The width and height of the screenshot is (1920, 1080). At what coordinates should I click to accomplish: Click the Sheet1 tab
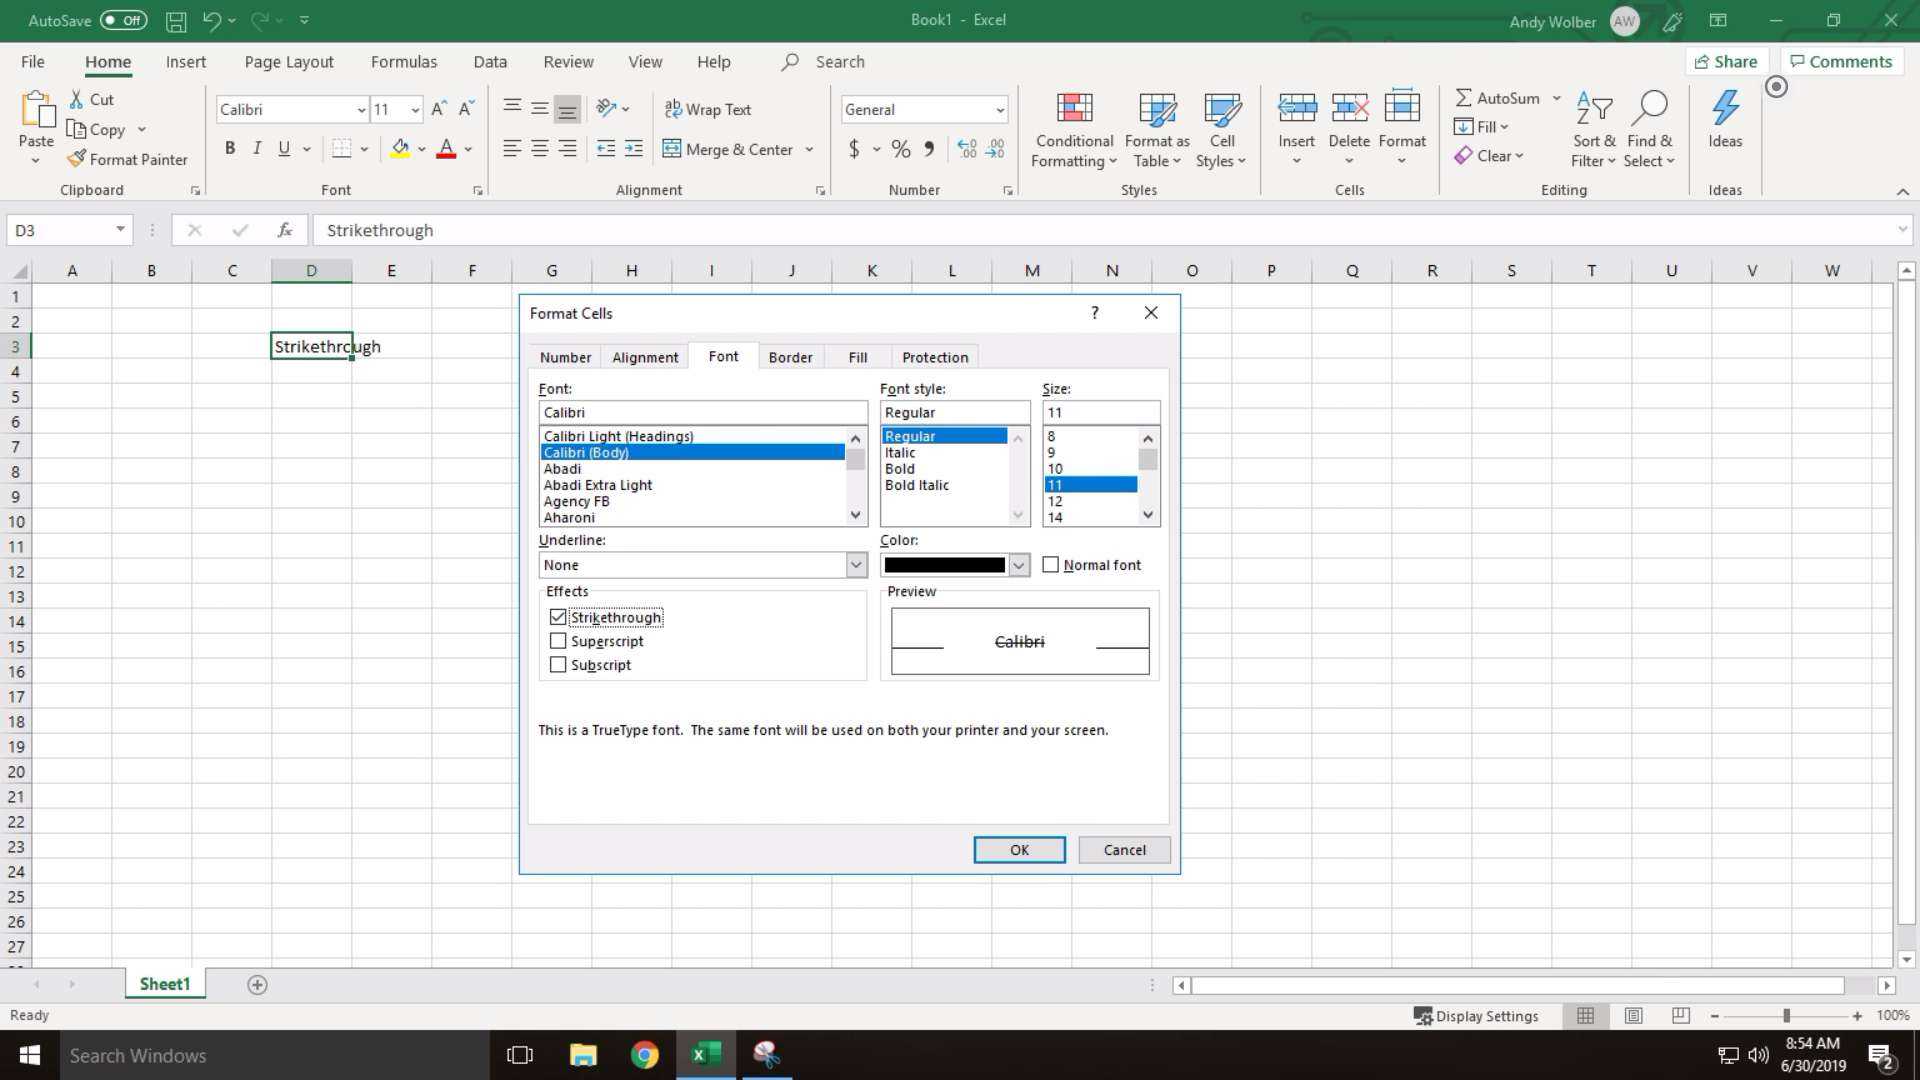tap(165, 984)
